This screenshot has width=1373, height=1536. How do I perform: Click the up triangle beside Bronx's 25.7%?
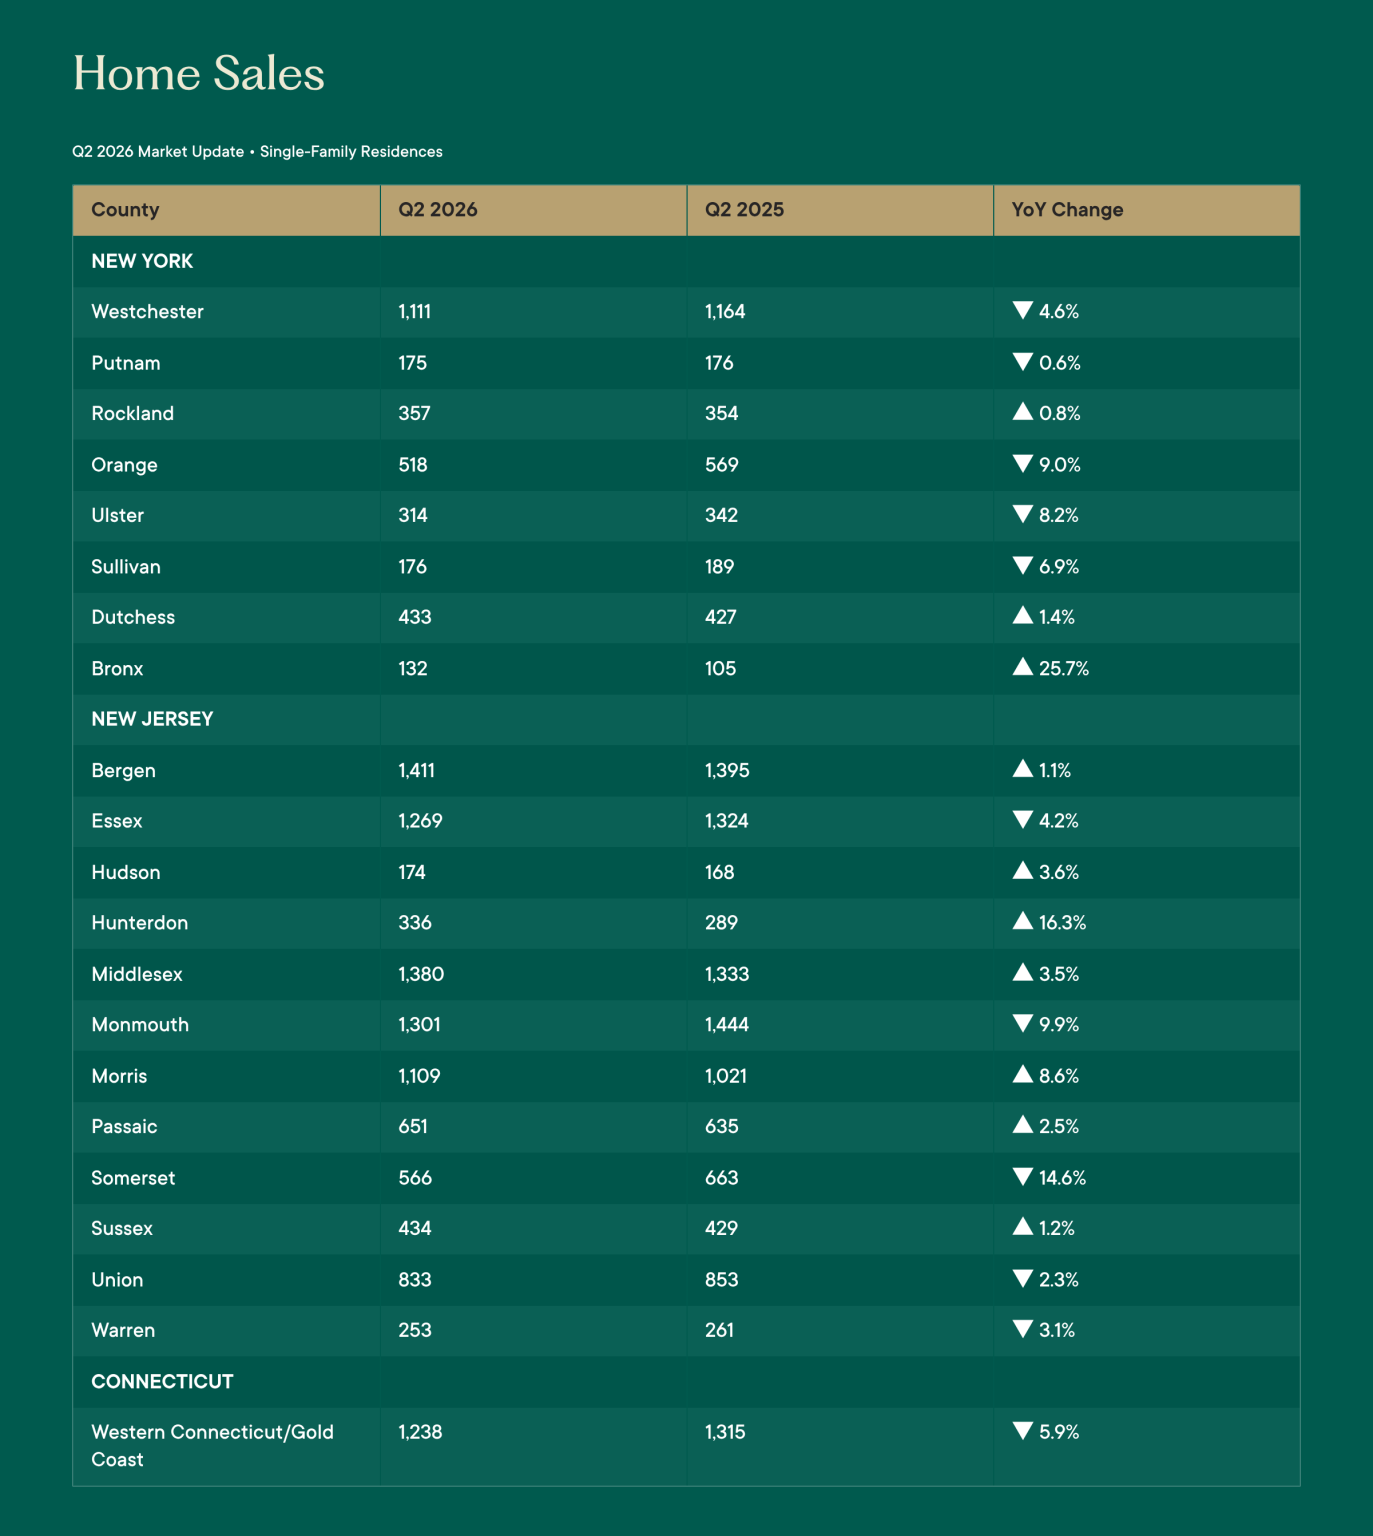[x=1022, y=666]
